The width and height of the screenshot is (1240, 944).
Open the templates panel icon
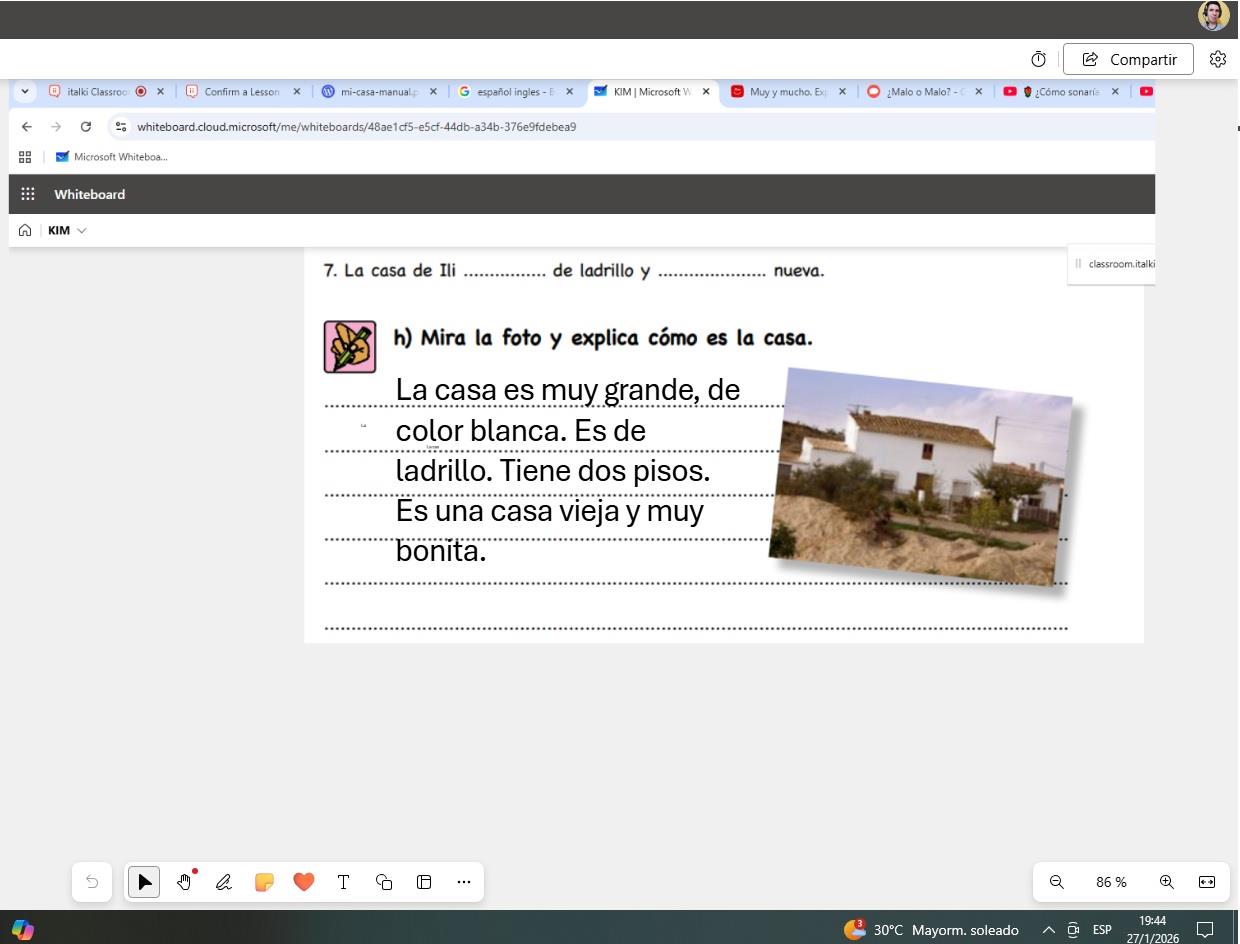pos(424,882)
